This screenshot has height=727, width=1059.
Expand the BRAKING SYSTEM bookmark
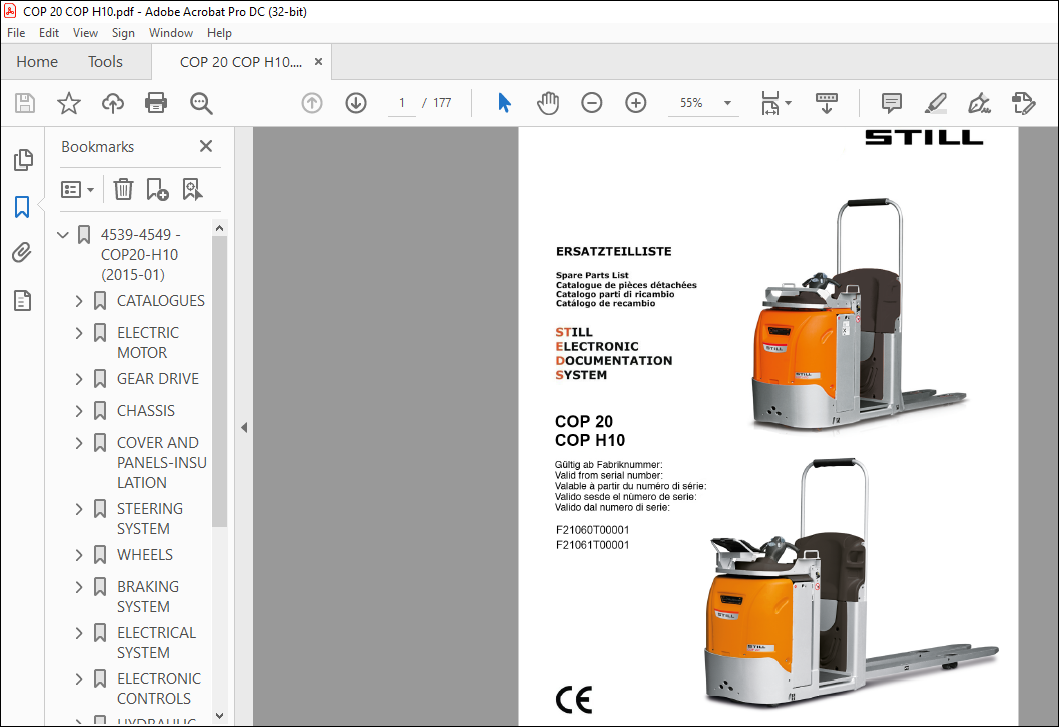point(79,586)
